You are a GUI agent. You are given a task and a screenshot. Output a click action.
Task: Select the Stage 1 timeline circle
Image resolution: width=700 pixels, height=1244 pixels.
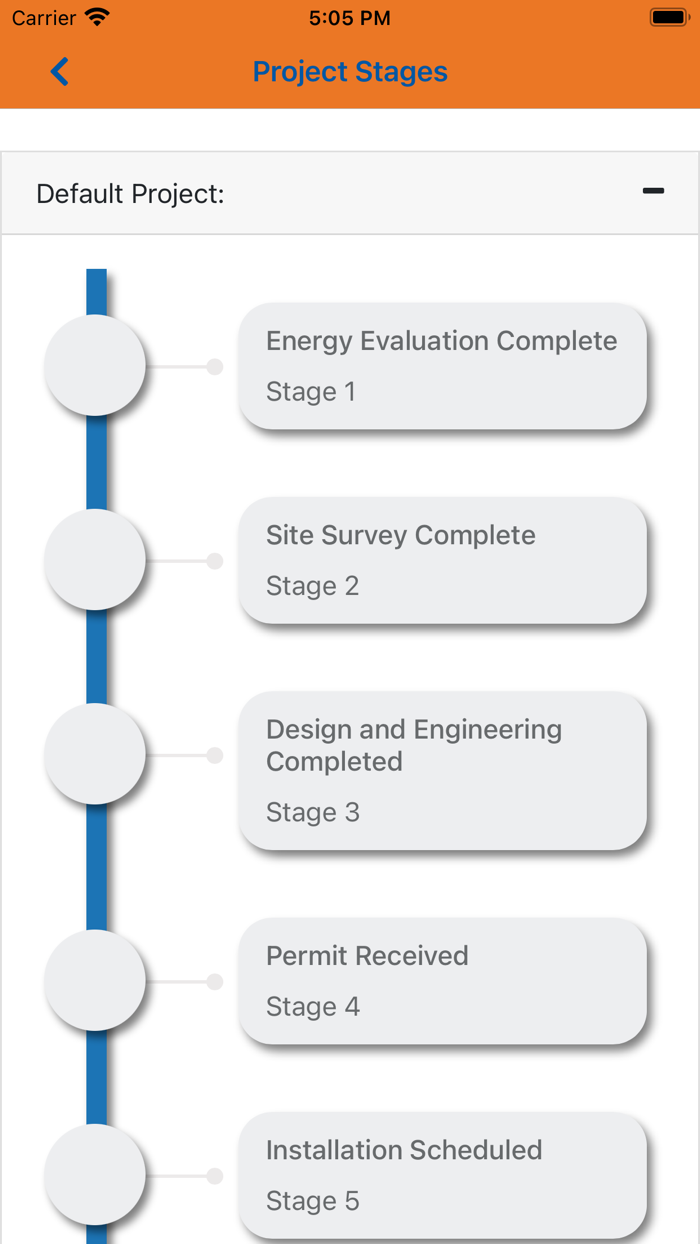[x=95, y=366]
